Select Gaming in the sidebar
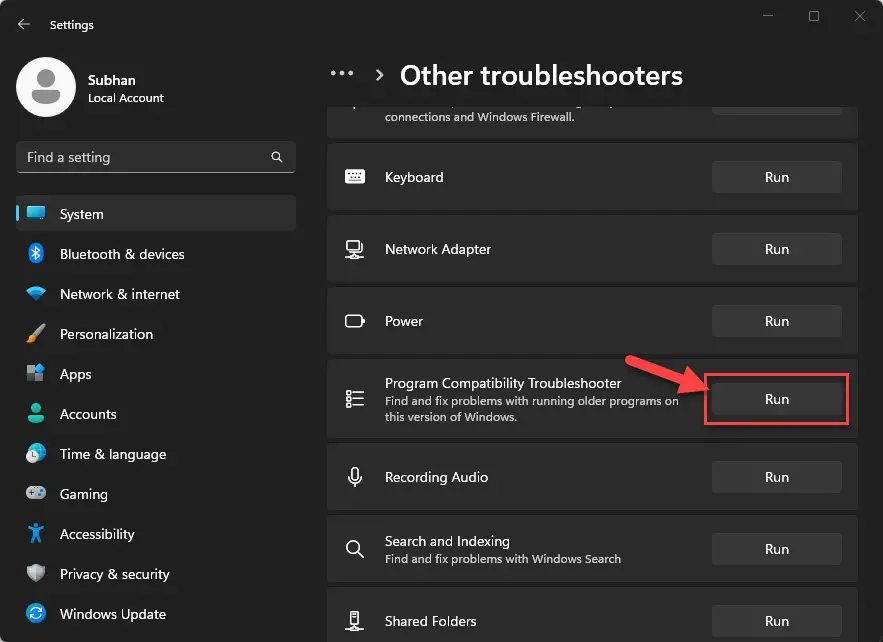The width and height of the screenshot is (883, 642). pos(156,493)
